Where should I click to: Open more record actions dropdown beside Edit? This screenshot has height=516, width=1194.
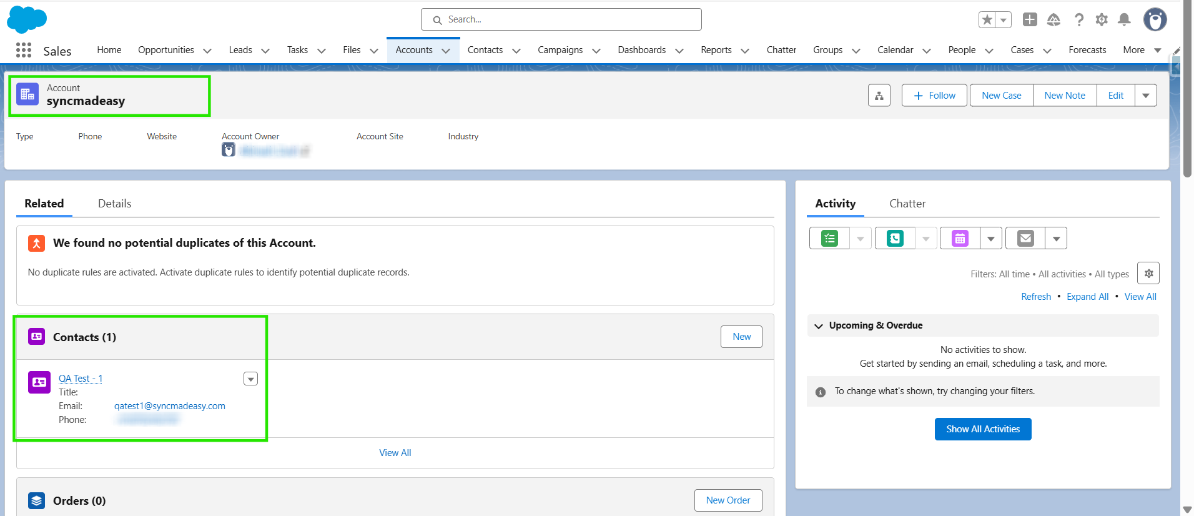click(x=1145, y=96)
